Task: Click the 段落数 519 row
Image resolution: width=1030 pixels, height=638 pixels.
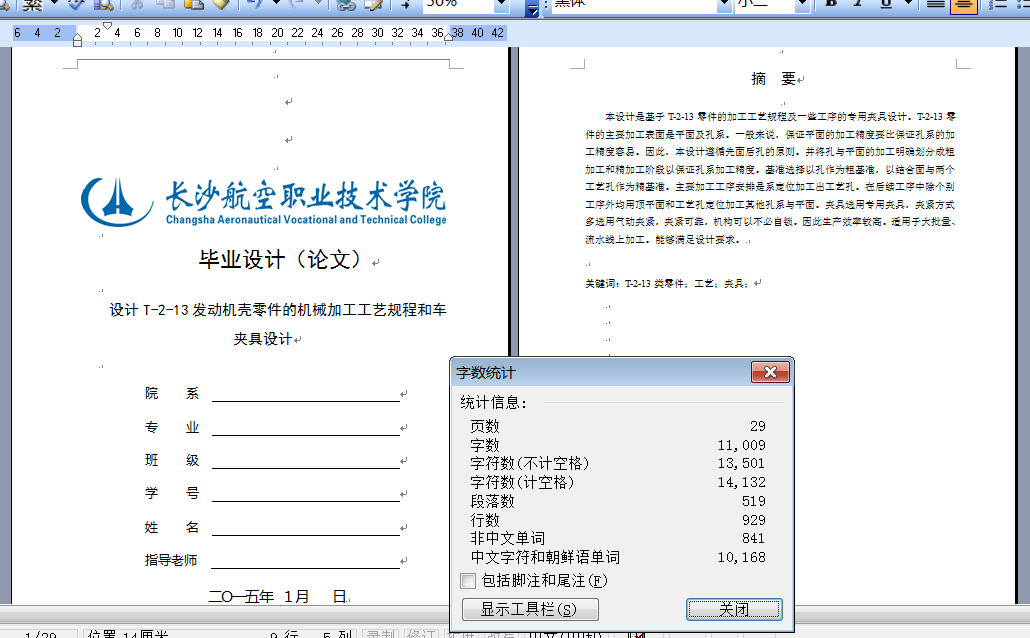Action: (617, 501)
